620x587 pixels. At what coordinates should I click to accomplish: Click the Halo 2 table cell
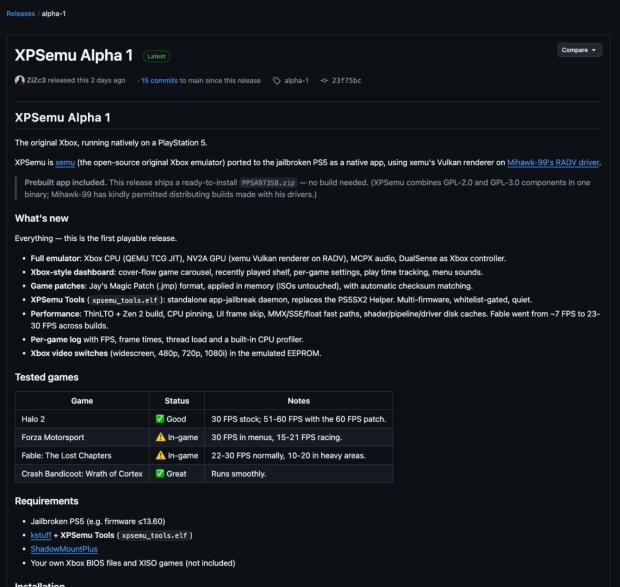click(82, 419)
